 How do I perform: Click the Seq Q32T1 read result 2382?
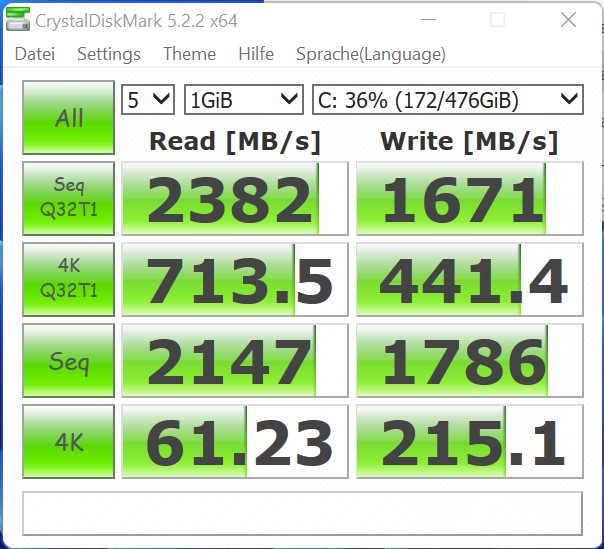pos(235,198)
